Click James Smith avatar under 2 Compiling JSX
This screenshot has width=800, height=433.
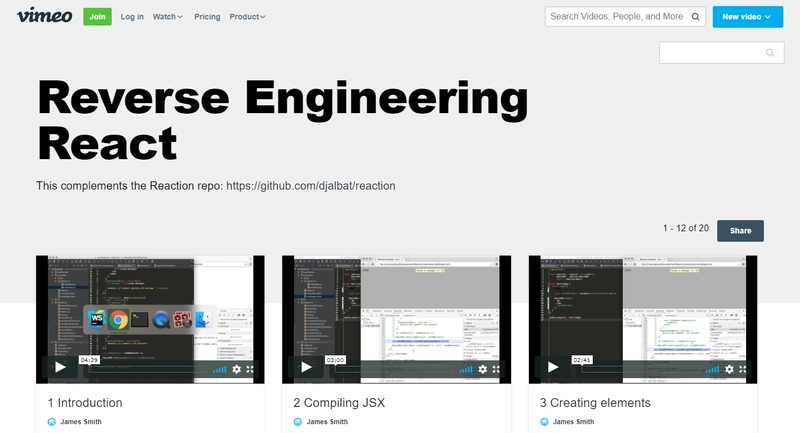click(x=298, y=422)
